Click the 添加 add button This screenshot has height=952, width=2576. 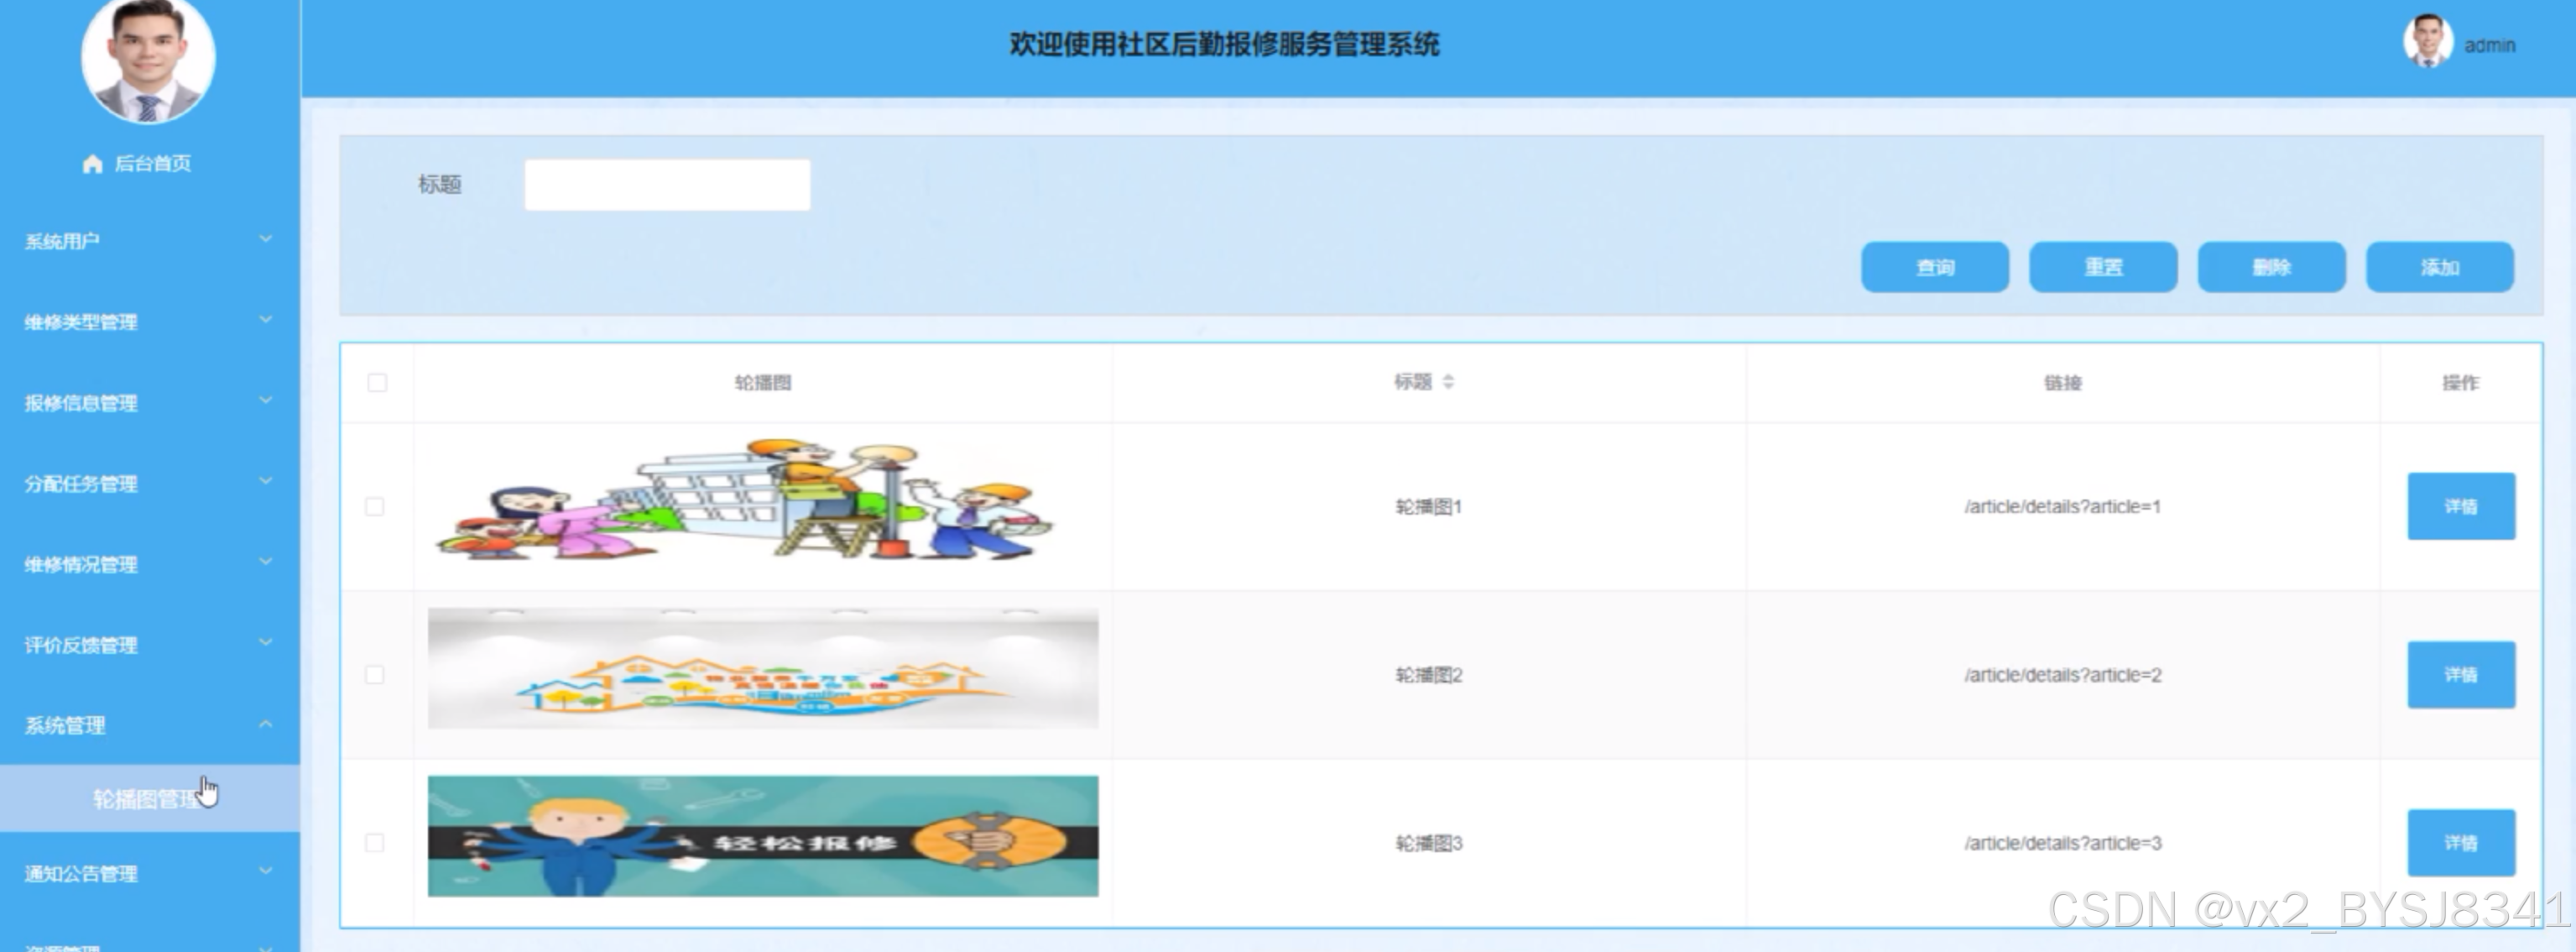tap(2439, 267)
